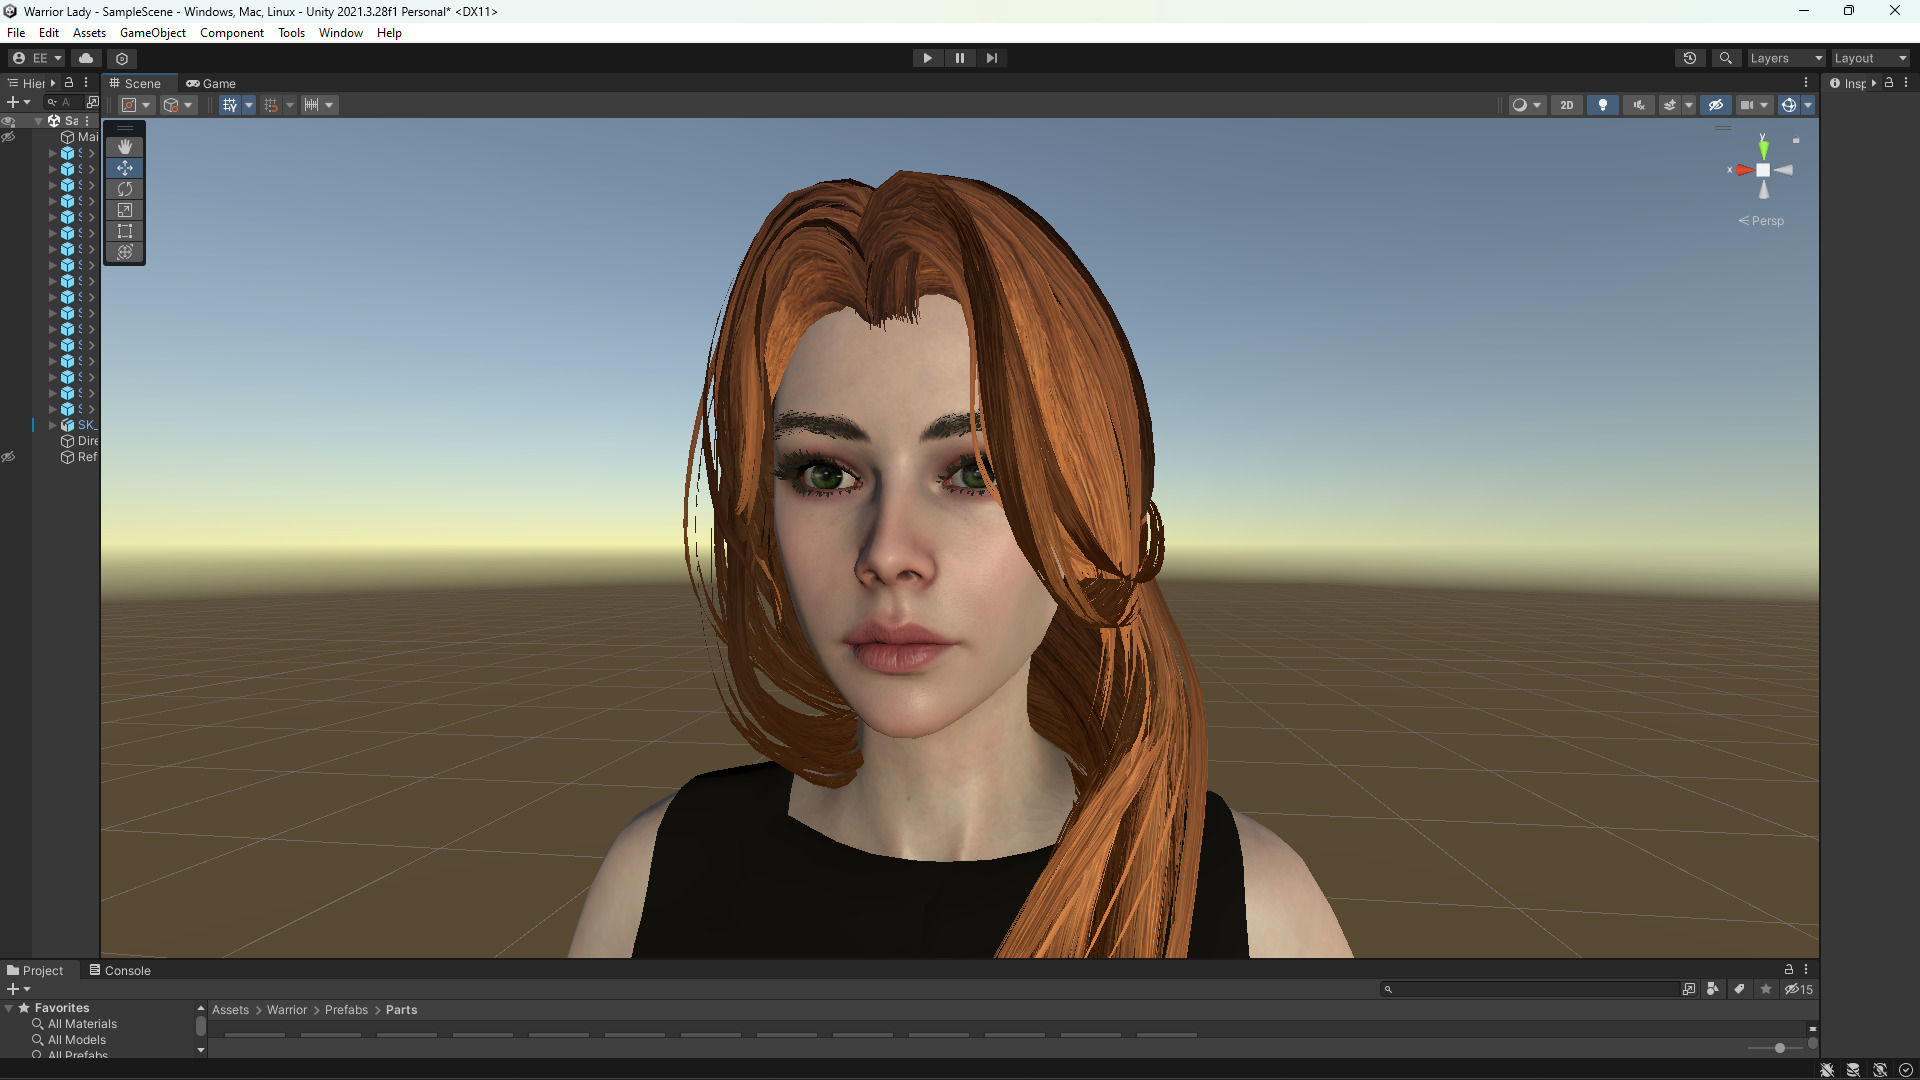Screen dimensions: 1920x1080
Task: Click the search by type icon
Action: click(x=1713, y=989)
